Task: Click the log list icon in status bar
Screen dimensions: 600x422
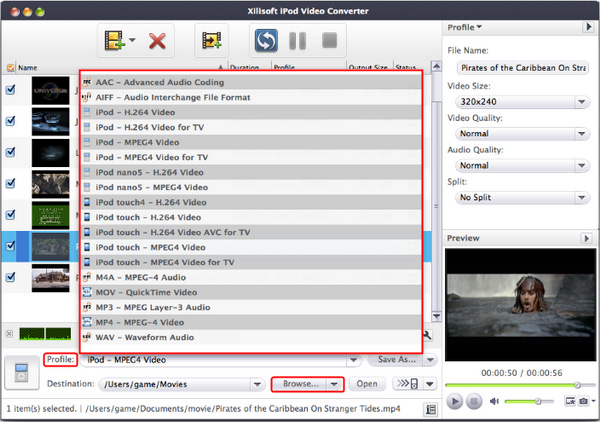Action: (x=430, y=409)
